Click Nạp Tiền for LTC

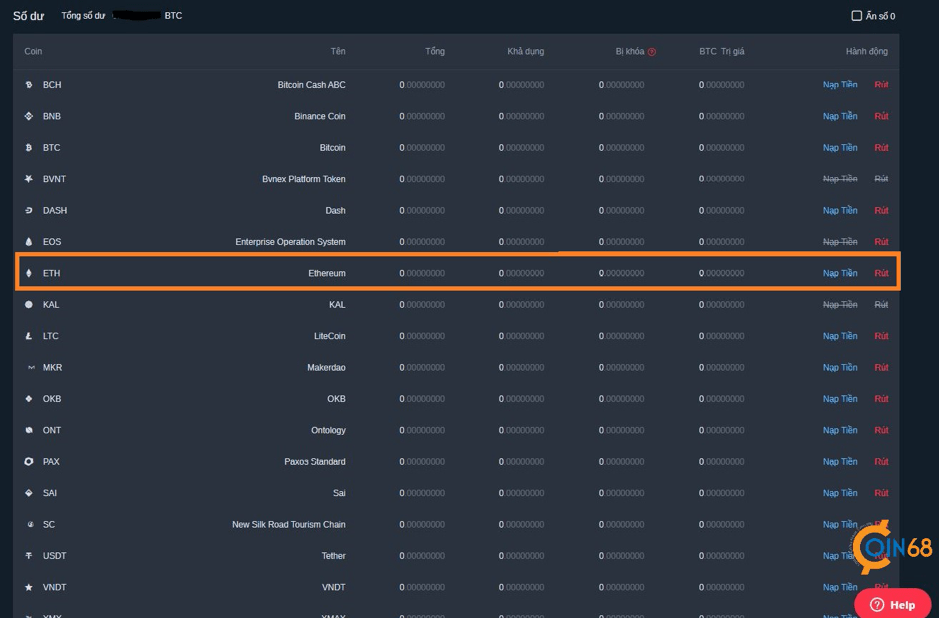coord(840,336)
